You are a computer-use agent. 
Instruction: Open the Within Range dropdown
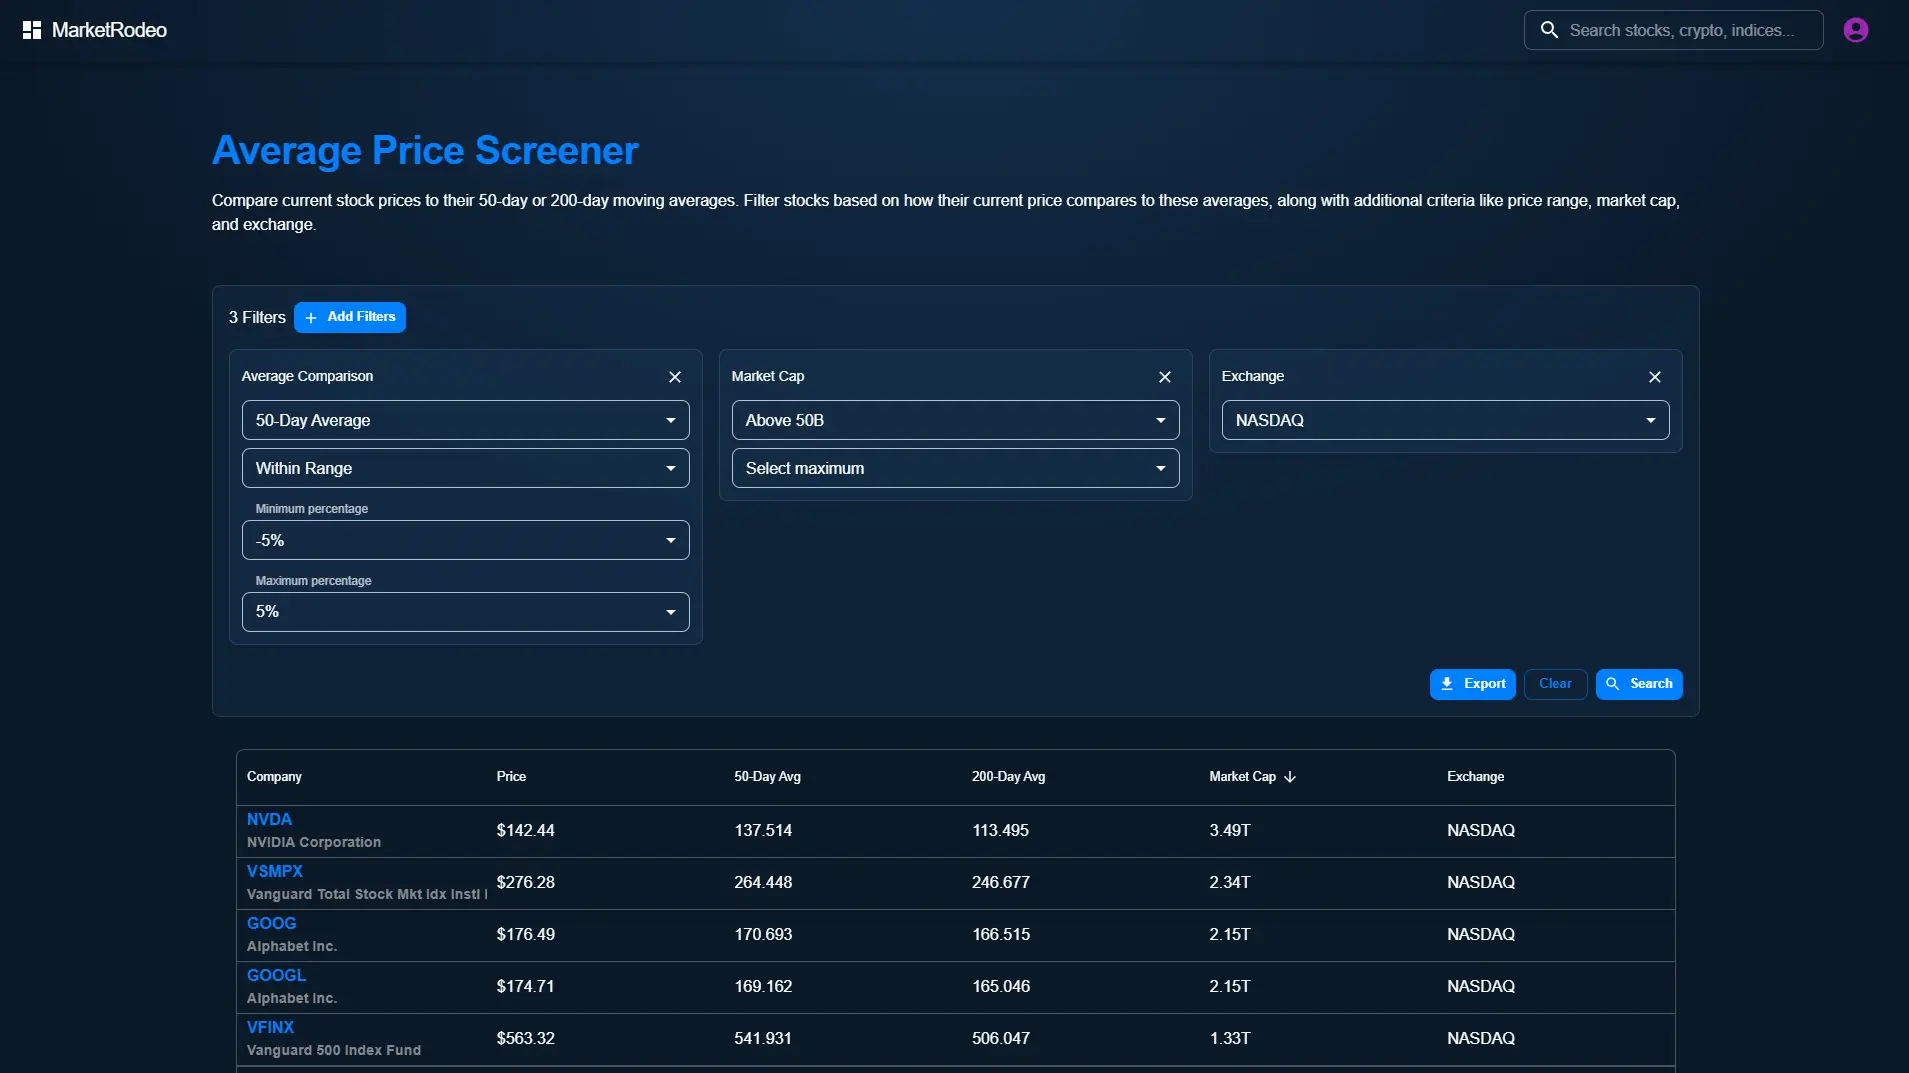click(466, 468)
